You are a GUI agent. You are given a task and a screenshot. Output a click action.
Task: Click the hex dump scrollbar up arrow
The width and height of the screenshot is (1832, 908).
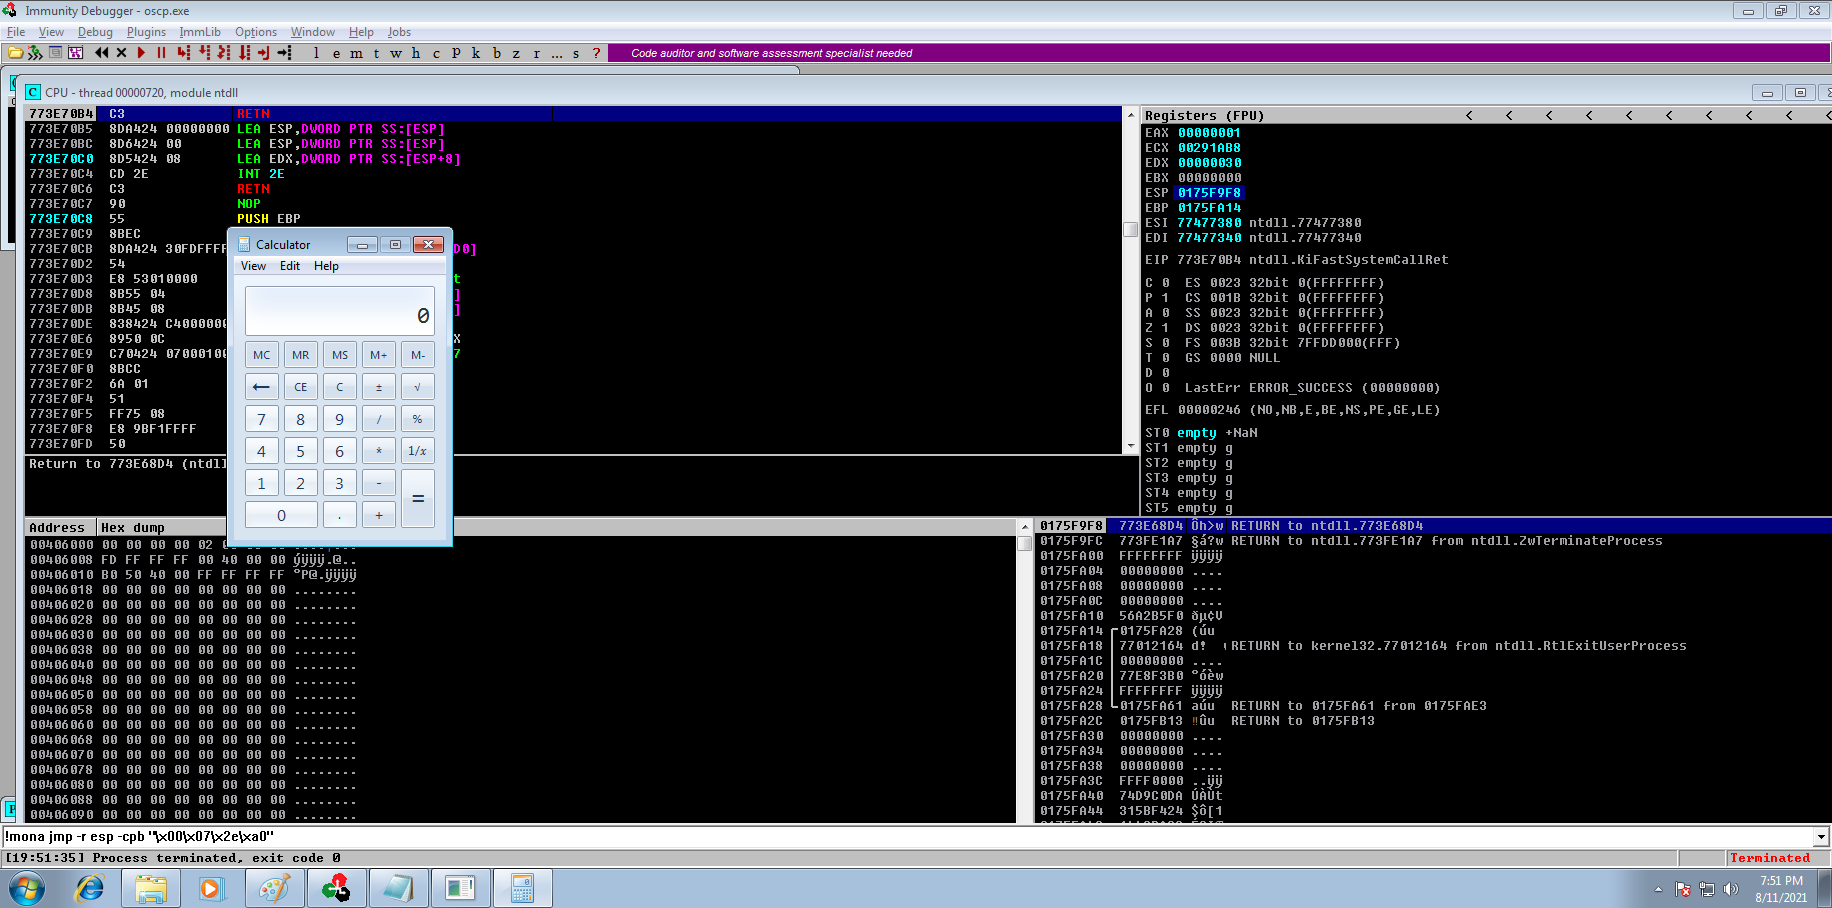pyautogui.click(x=1024, y=527)
